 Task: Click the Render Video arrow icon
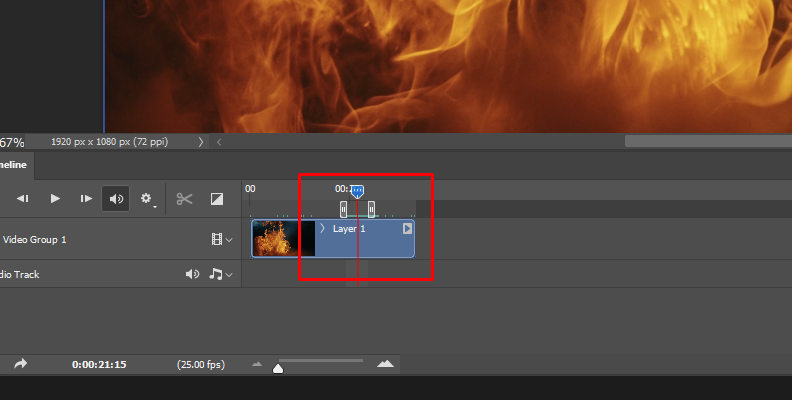click(x=20, y=364)
